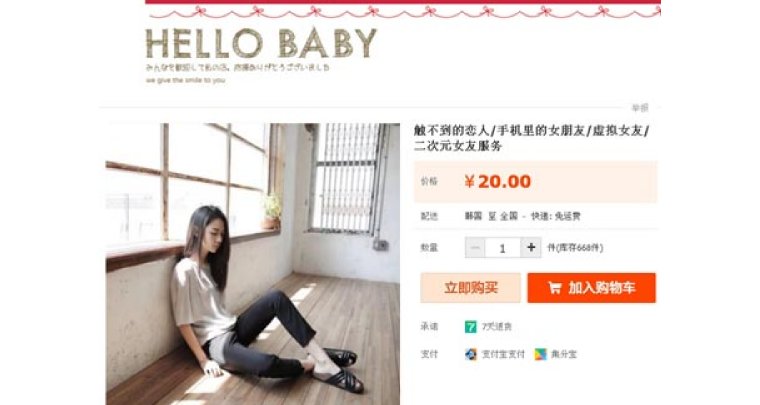
Task: Click the Alipay logo icon
Action: point(471,354)
